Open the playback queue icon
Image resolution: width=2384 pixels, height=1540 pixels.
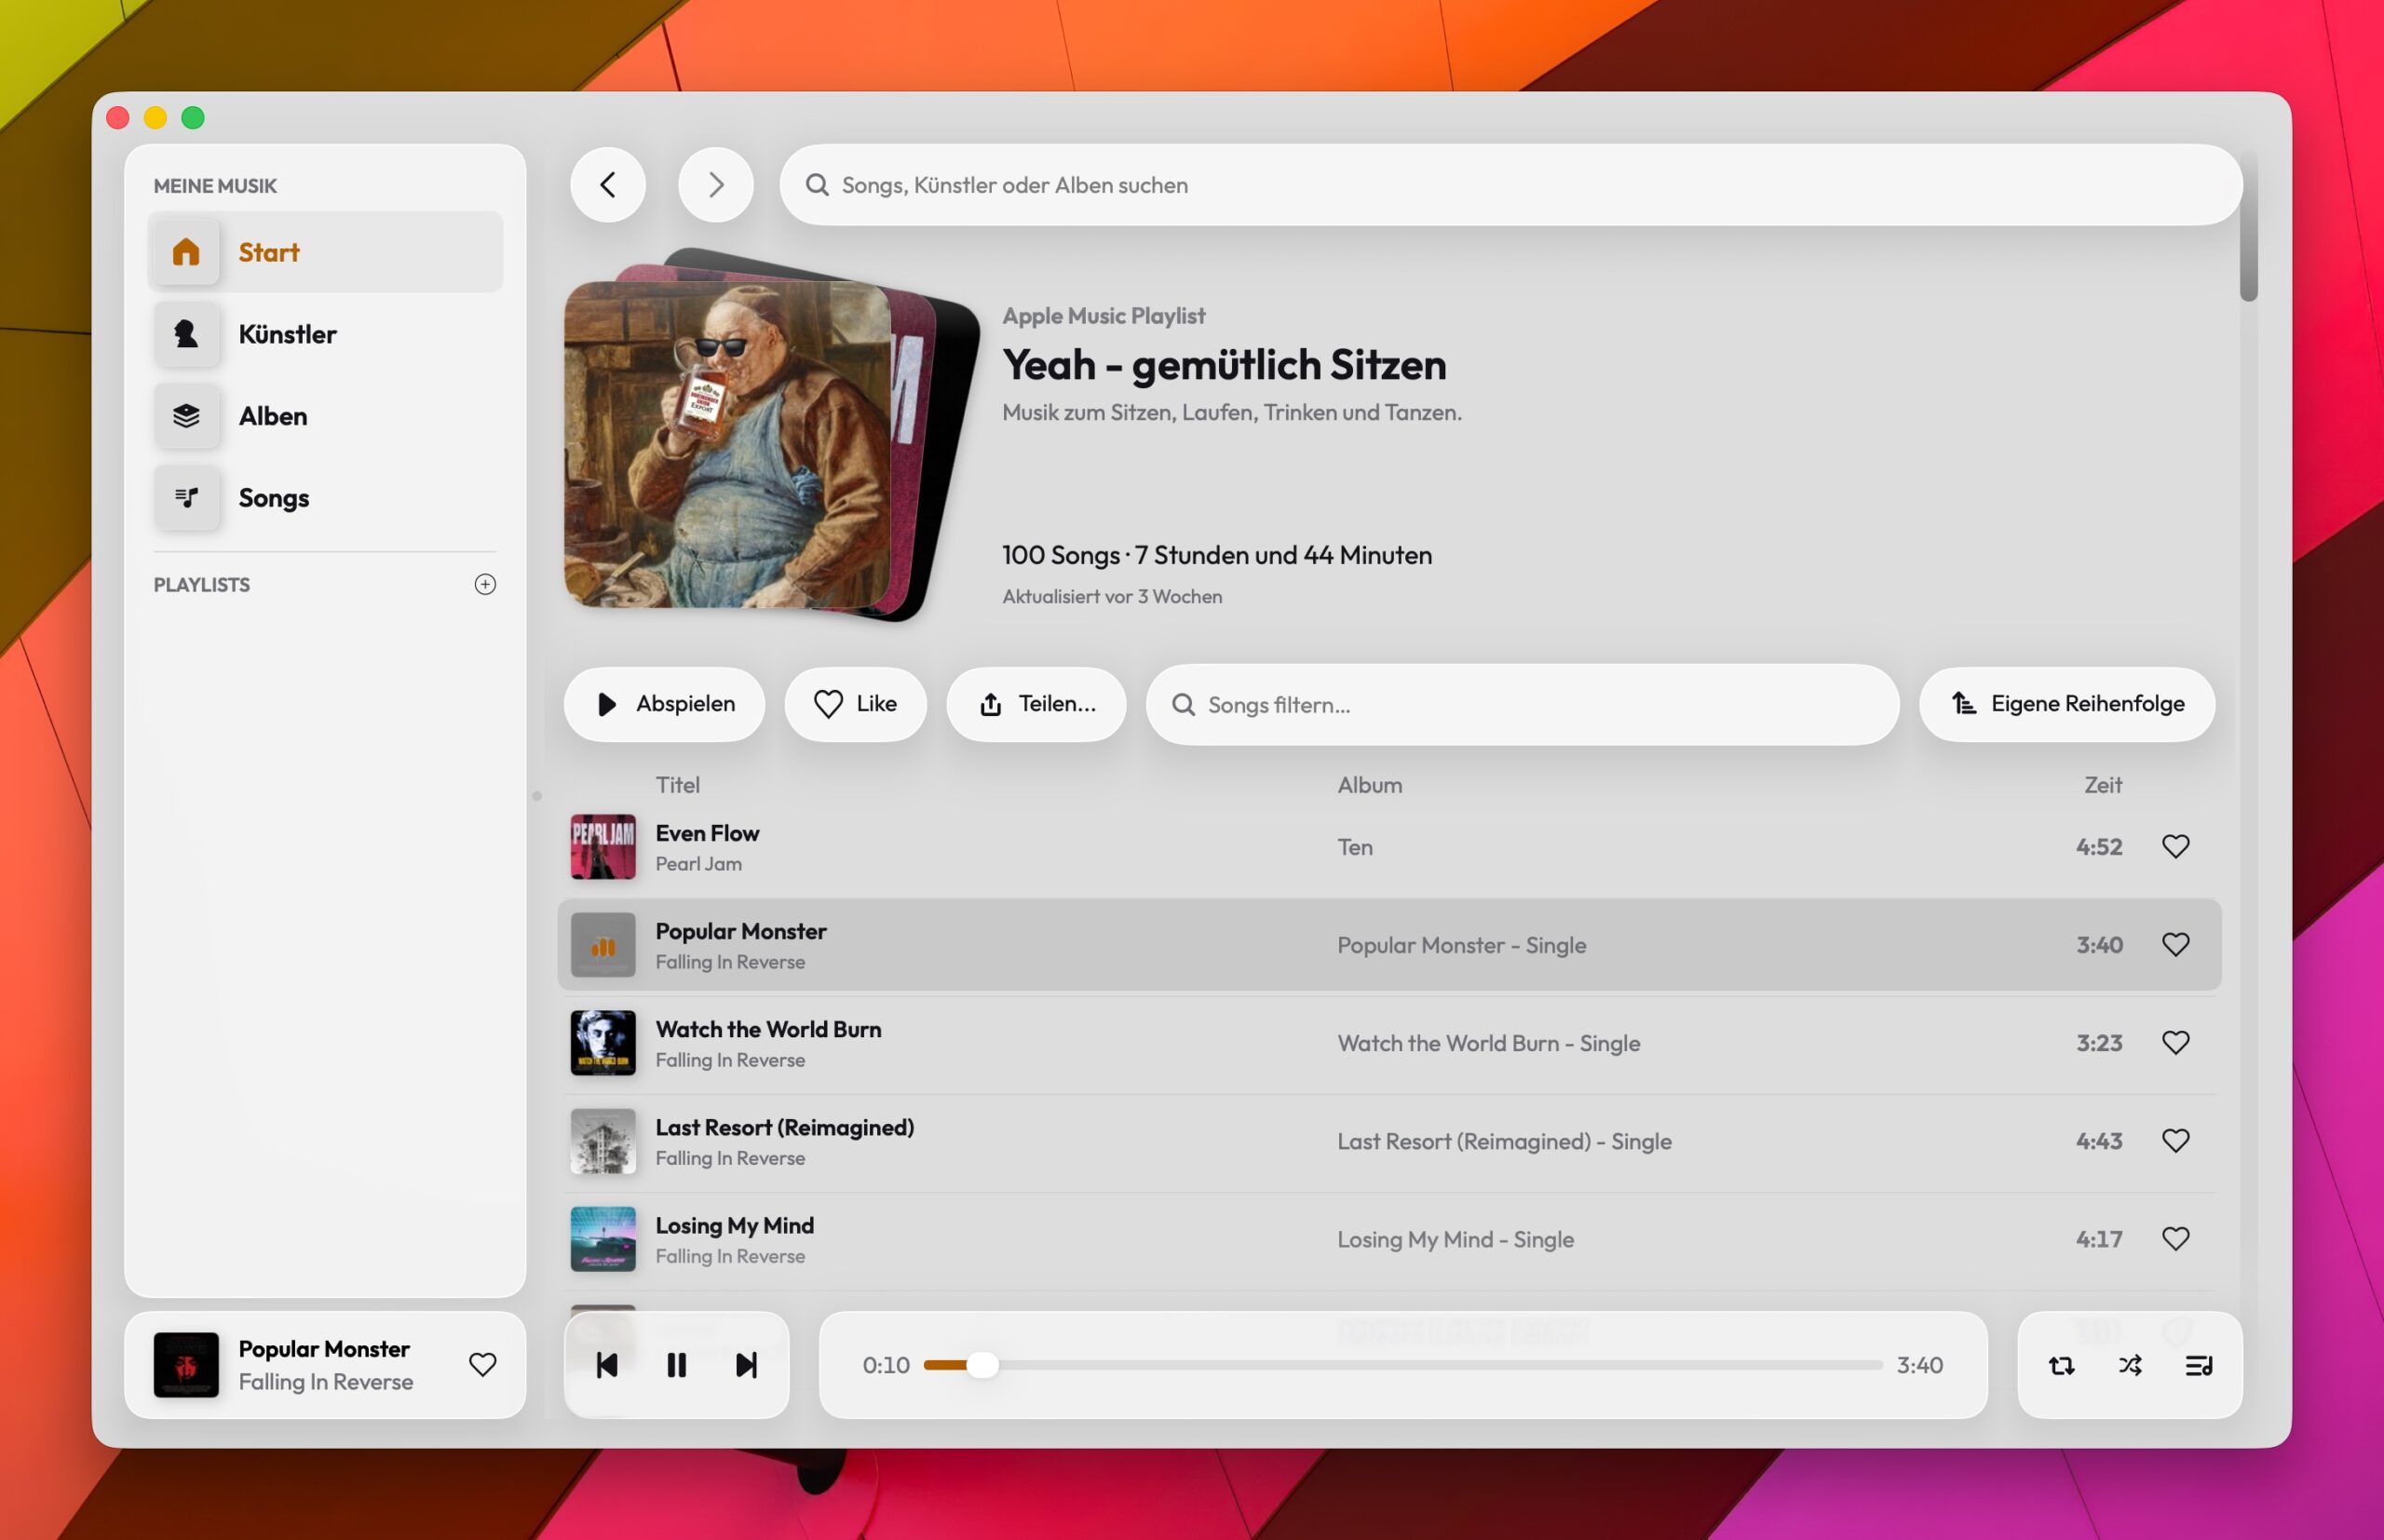2198,1365
